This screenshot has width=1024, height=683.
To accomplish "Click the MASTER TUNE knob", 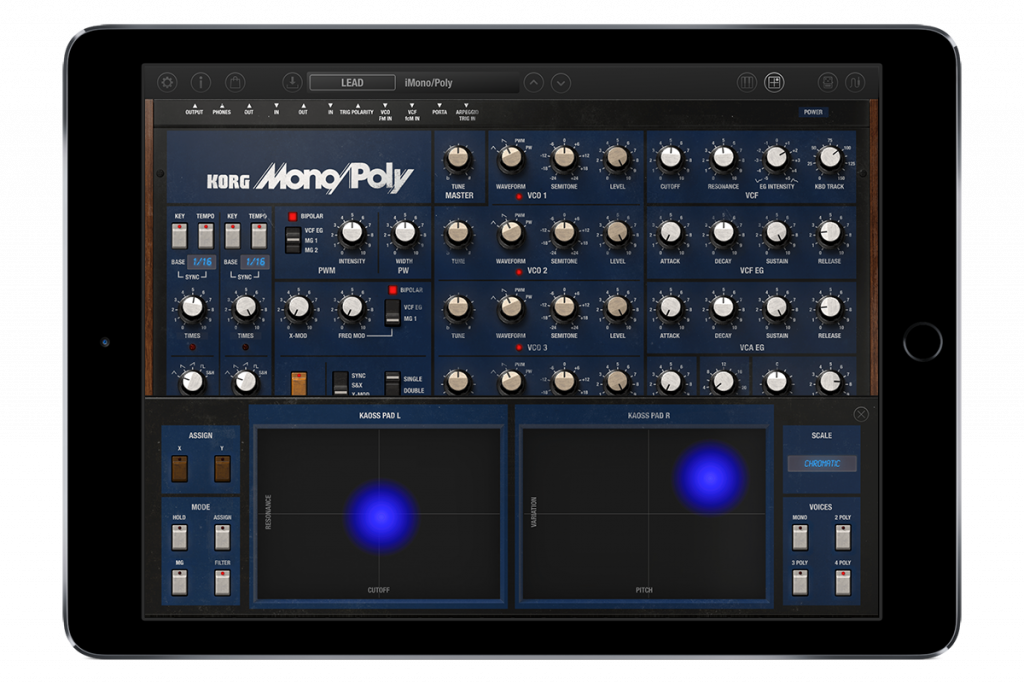I will (x=458, y=159).
